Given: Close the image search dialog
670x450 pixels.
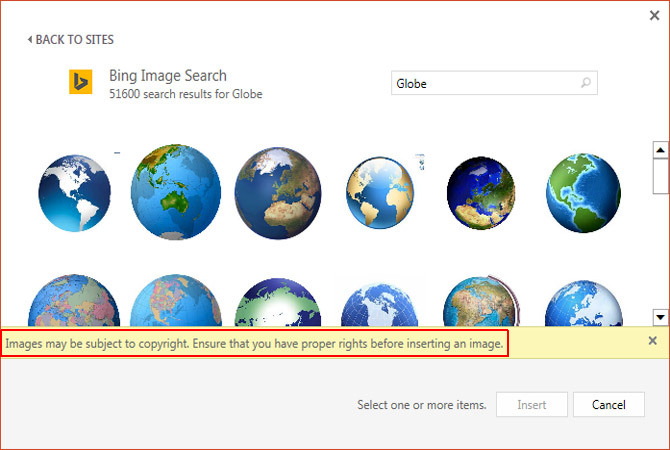Looking at the screenshot, I should click(x=654, y=15).
